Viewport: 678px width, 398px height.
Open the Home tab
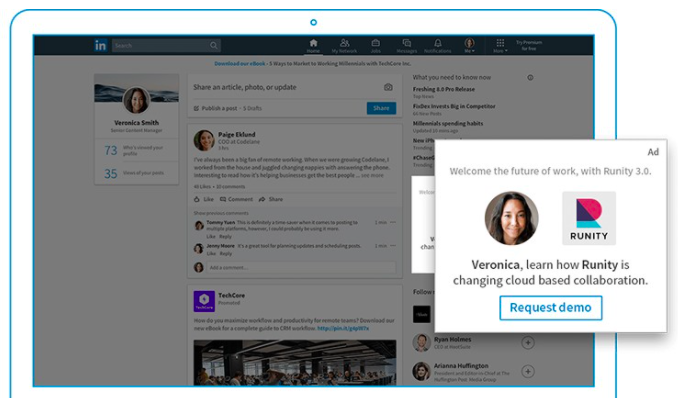coord(313,45)
